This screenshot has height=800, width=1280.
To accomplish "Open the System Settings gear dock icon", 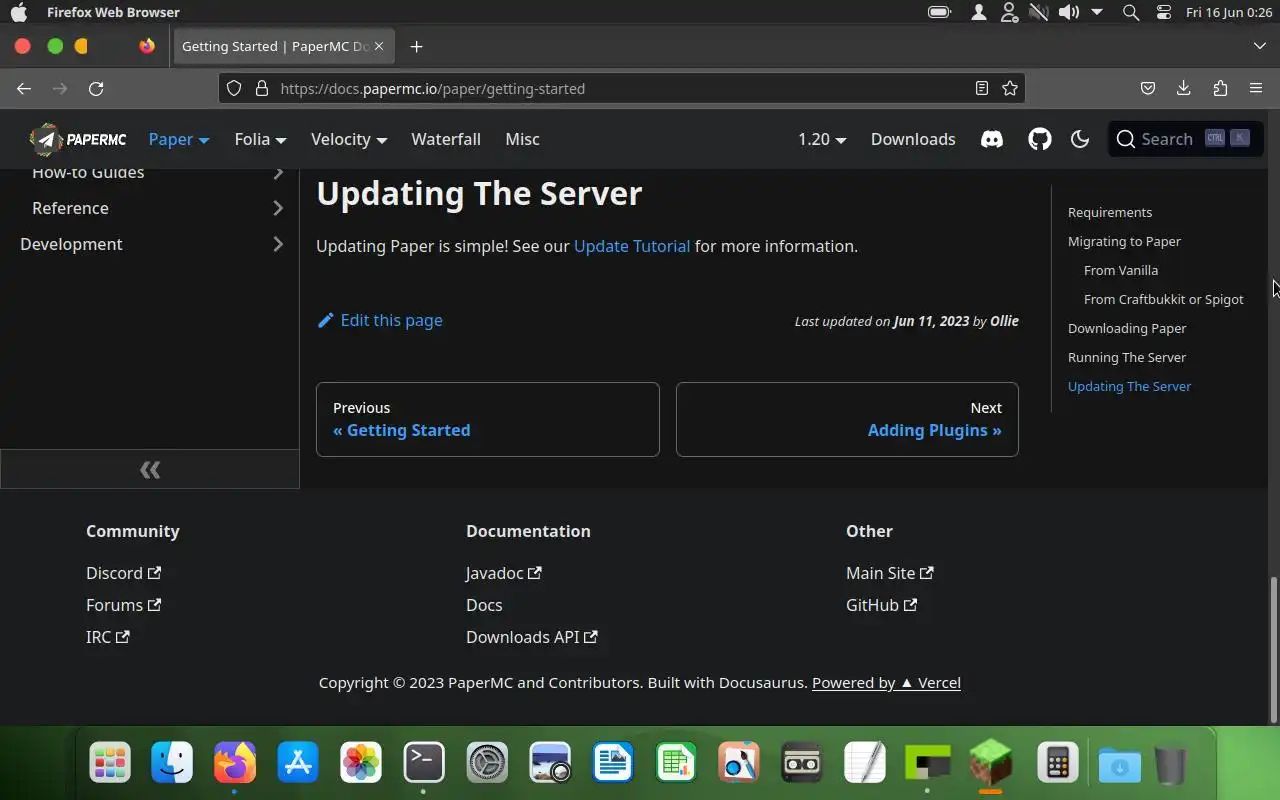I will click(x=487, y=764).
